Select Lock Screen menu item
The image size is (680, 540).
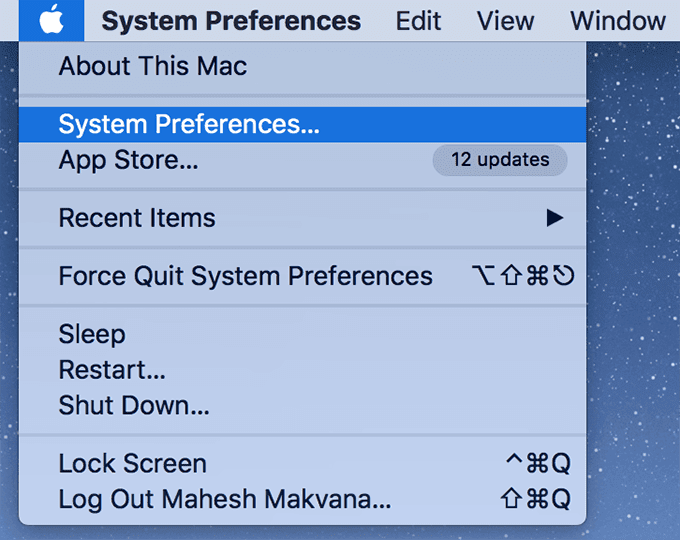coord(302,463)
